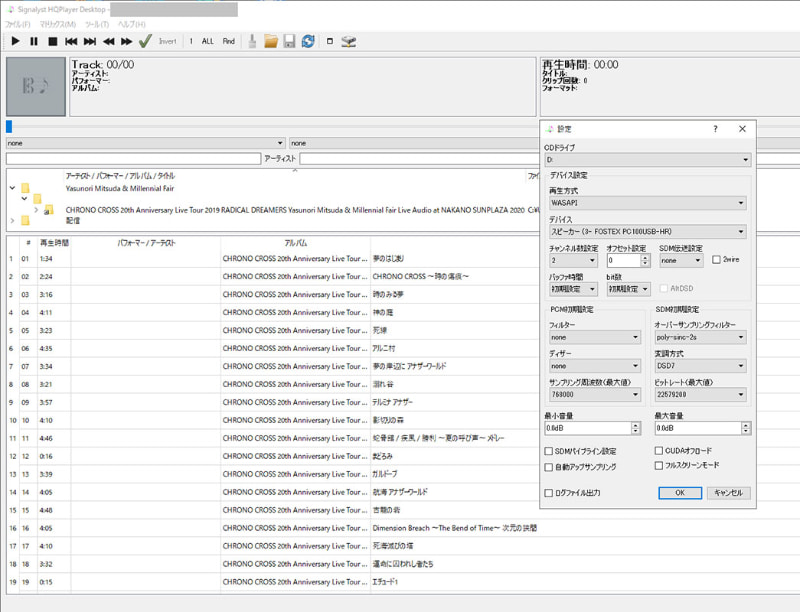The image size is (800, 612).
Task: Save playlist with the floppy disk icon
Action: (x=289, y=41)
